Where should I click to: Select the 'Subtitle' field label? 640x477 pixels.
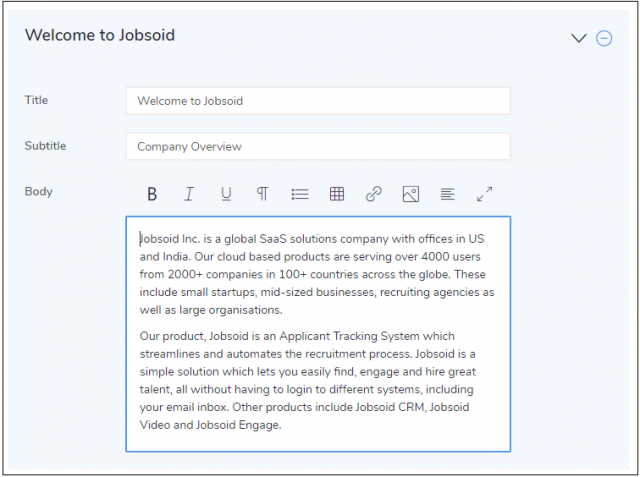[45, 146]
